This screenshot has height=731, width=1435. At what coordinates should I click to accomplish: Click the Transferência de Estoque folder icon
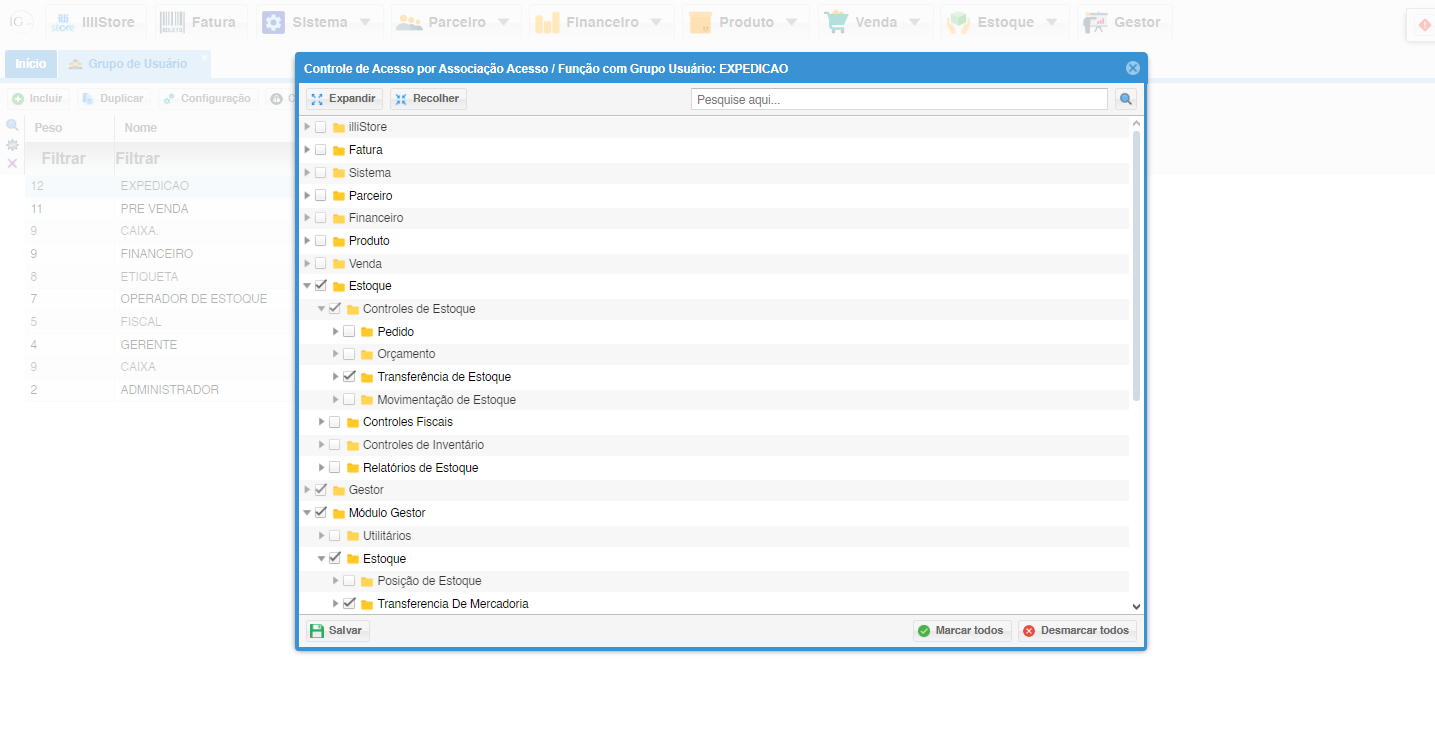tap(367, 377)
